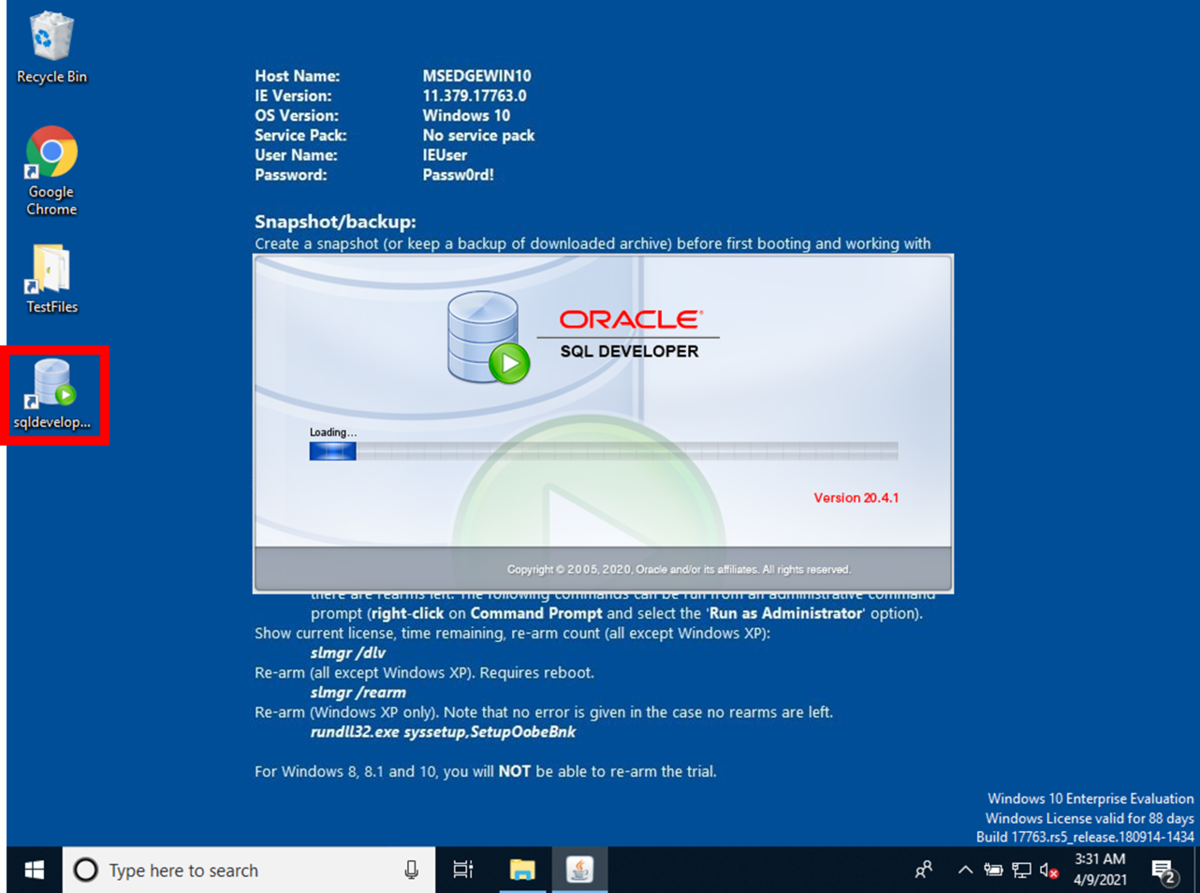Click 'Windows 10 Enterprise Evaluation' watermark text
1200x893 pixels.
(x=1090, y=799)
